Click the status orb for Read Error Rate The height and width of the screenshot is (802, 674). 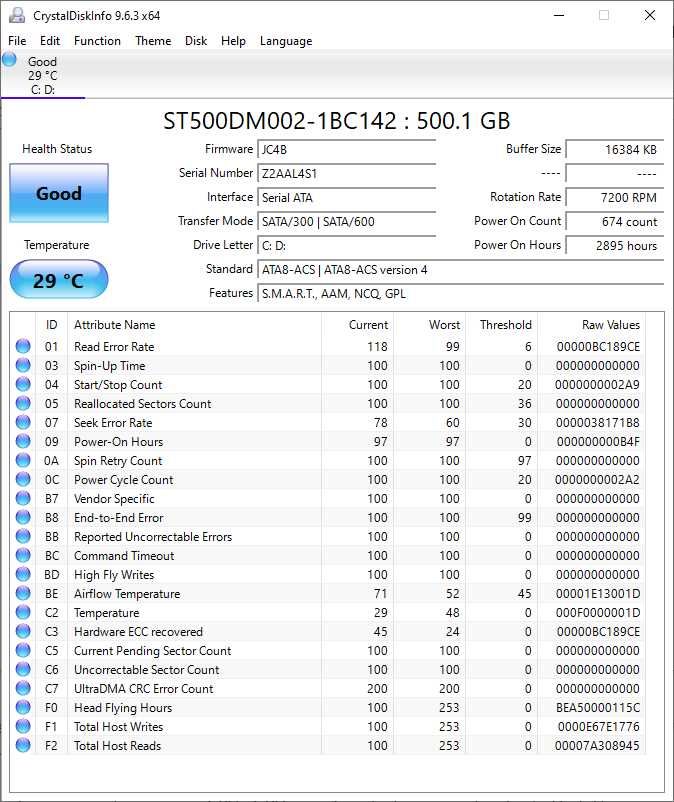[x=23, y=346]
